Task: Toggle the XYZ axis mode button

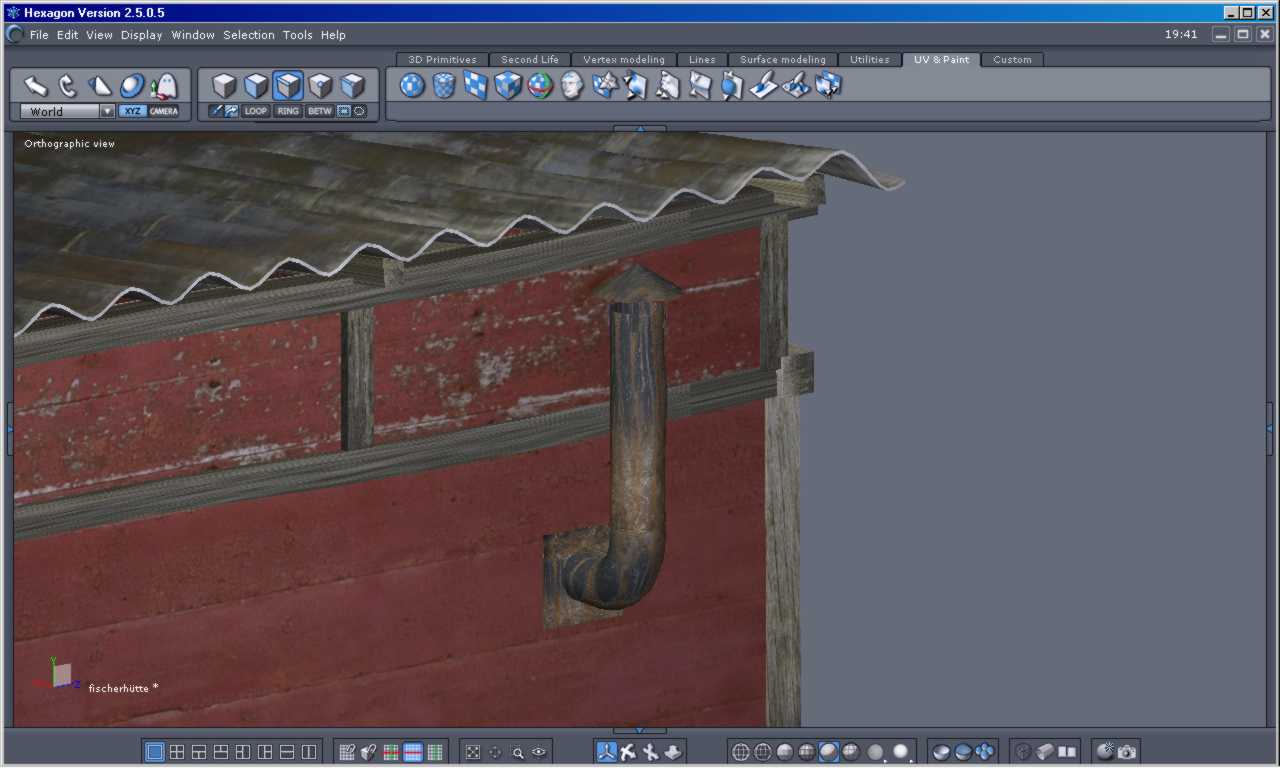Action: [x=132, y=111]
